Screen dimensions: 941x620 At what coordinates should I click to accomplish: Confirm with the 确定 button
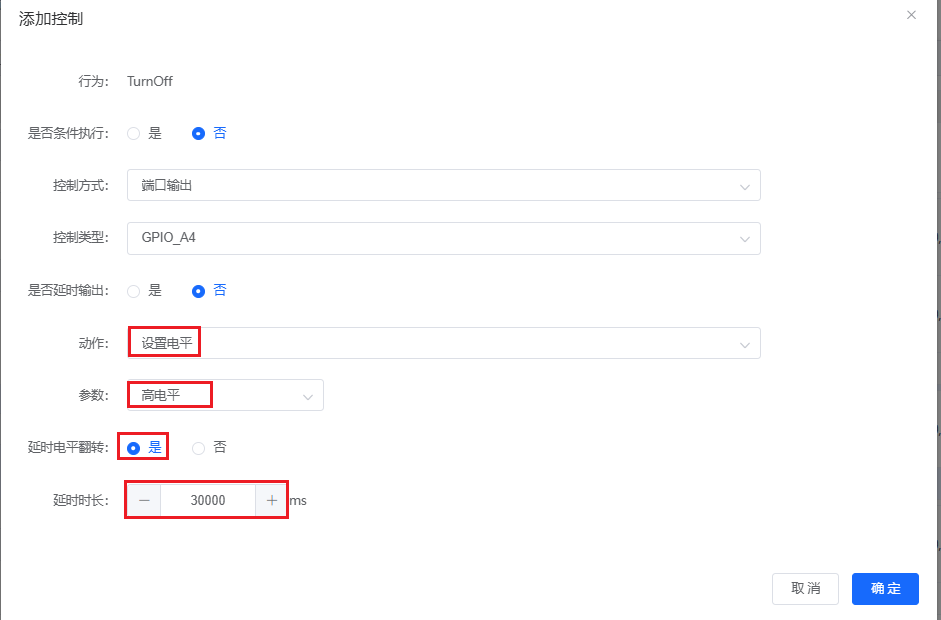click(885, 589)
